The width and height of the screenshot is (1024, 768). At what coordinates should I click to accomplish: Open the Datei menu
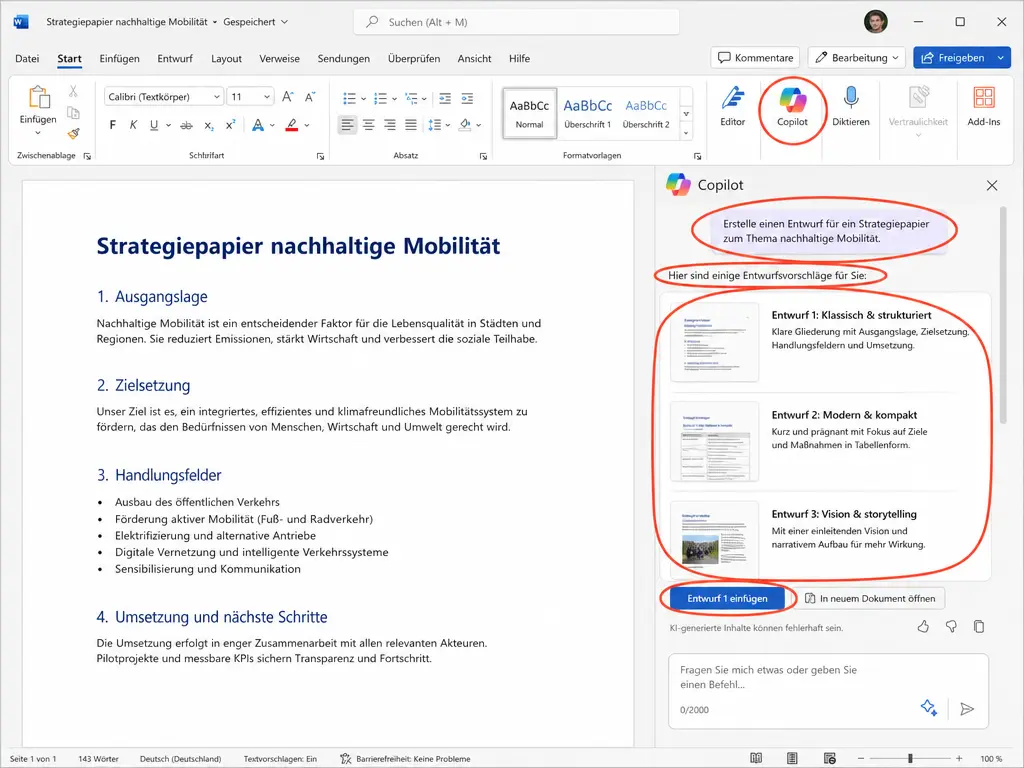tap(27, 58)
